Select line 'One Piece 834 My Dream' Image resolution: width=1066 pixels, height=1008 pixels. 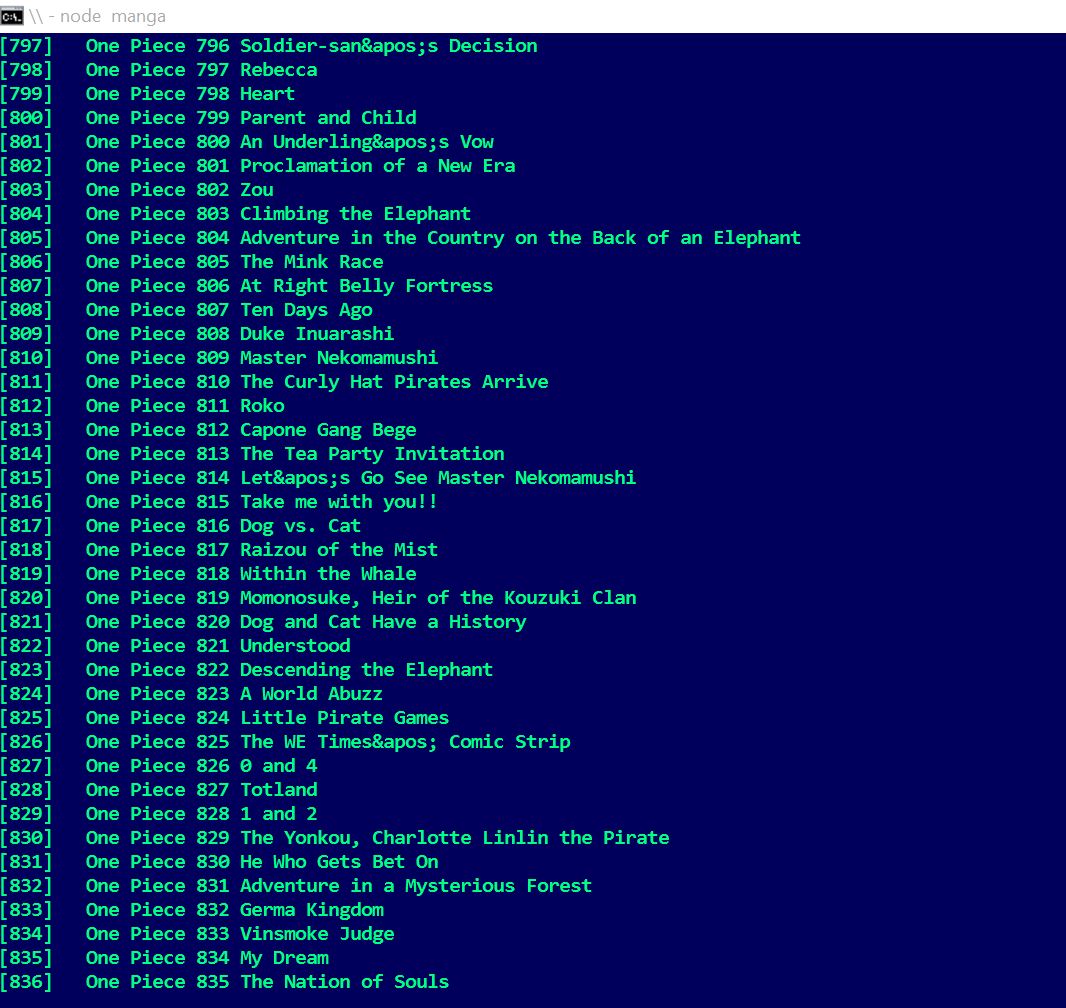pos(207,958)
